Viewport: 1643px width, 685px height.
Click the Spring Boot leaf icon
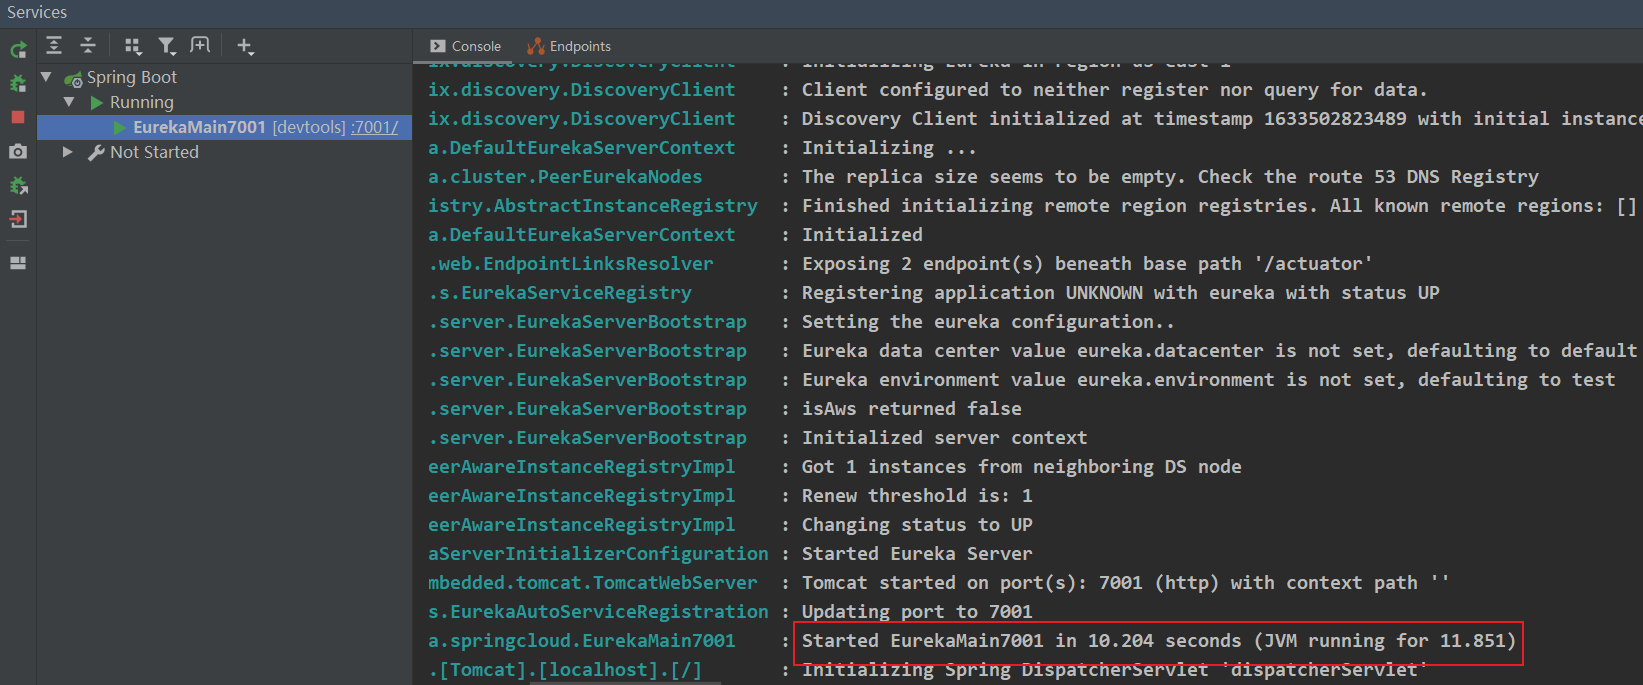[73, 78]
